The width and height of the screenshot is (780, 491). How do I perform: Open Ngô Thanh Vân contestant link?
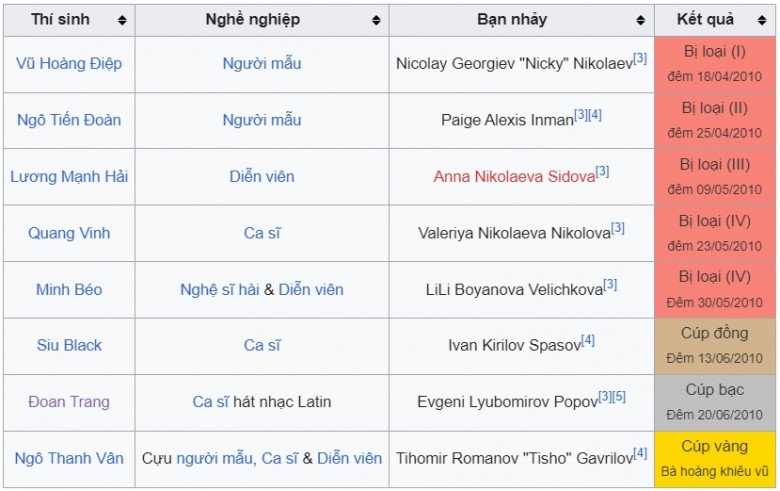tap(69, 458)
